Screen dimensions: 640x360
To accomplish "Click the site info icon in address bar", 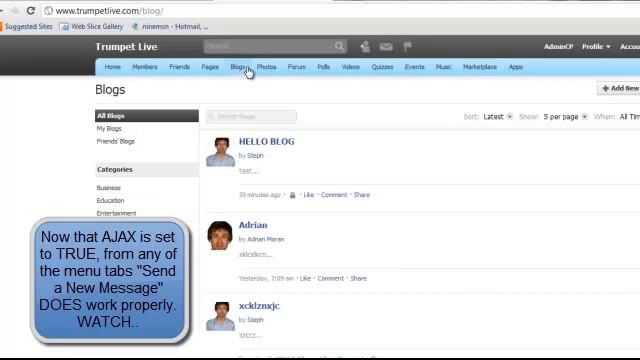I will [x=48, y=11].
